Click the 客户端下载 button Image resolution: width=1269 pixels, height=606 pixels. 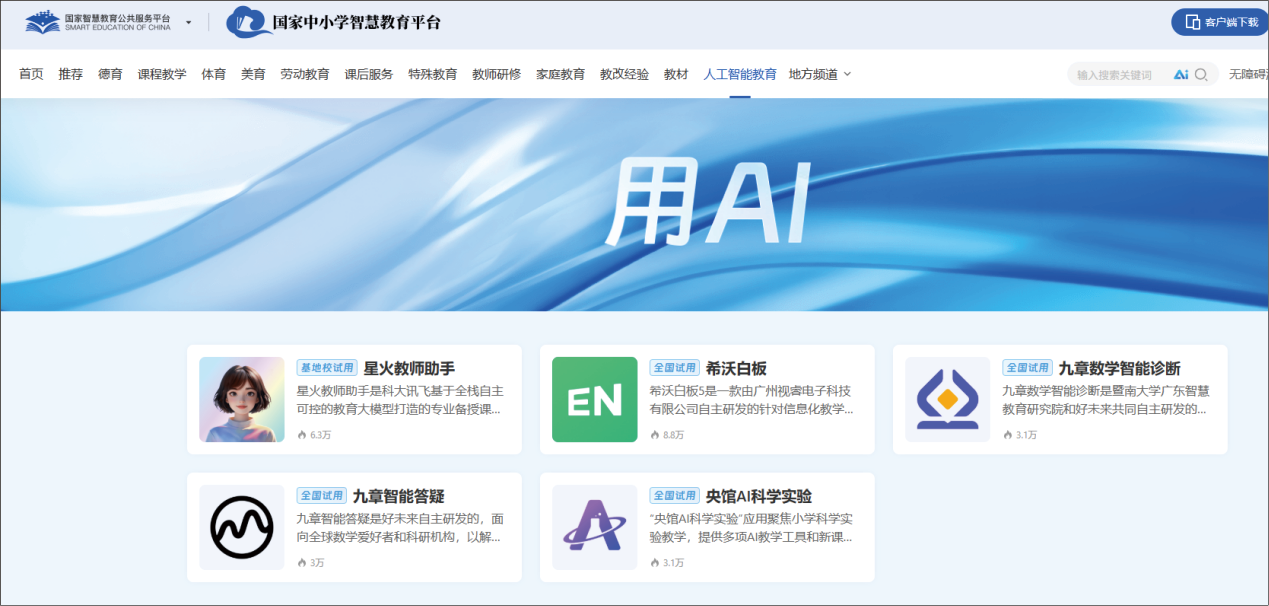click(x=1221, y=22)
